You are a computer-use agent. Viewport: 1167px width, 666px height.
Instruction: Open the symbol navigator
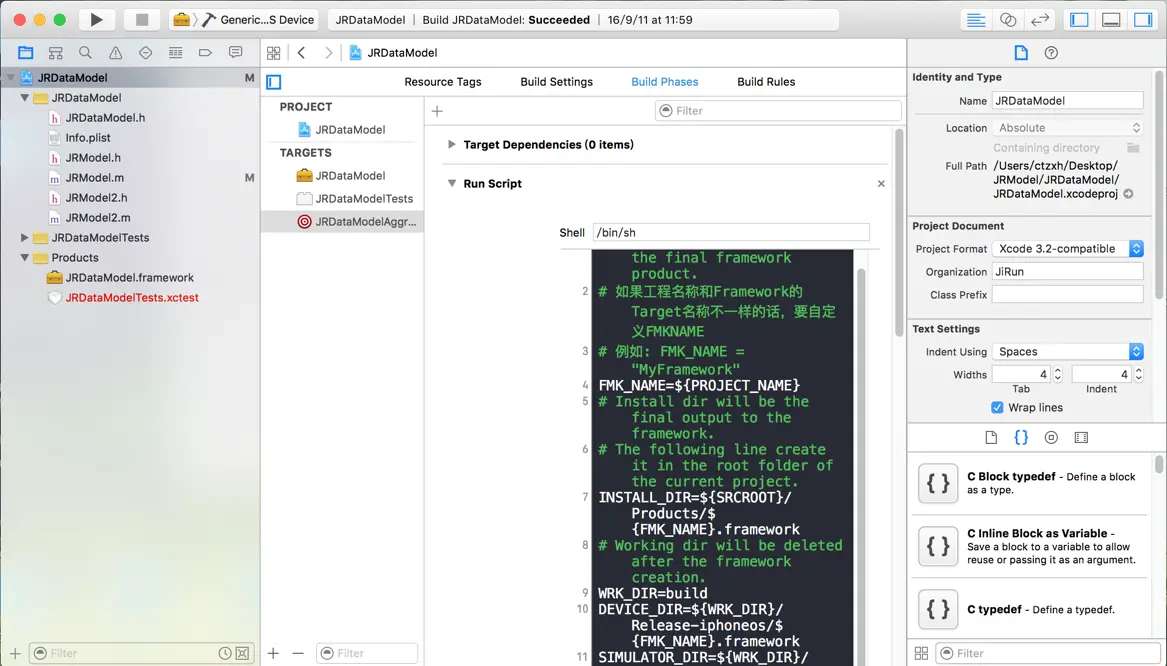point(55,52)
